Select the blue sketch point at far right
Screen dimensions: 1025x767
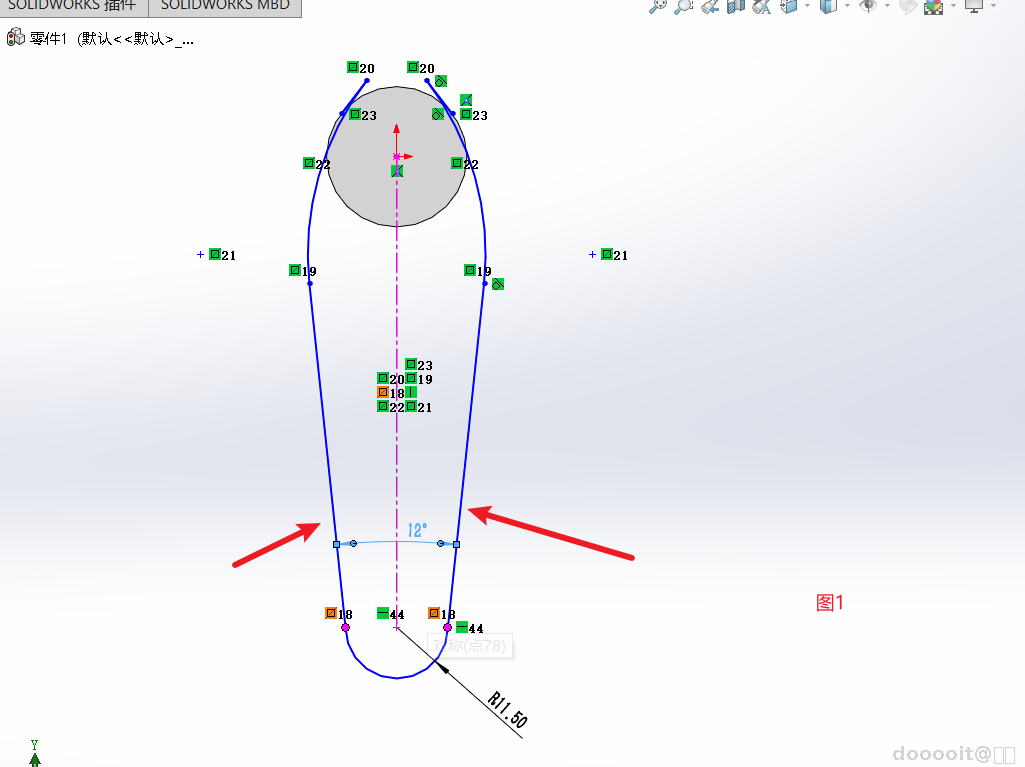click(x=592, y=254)
